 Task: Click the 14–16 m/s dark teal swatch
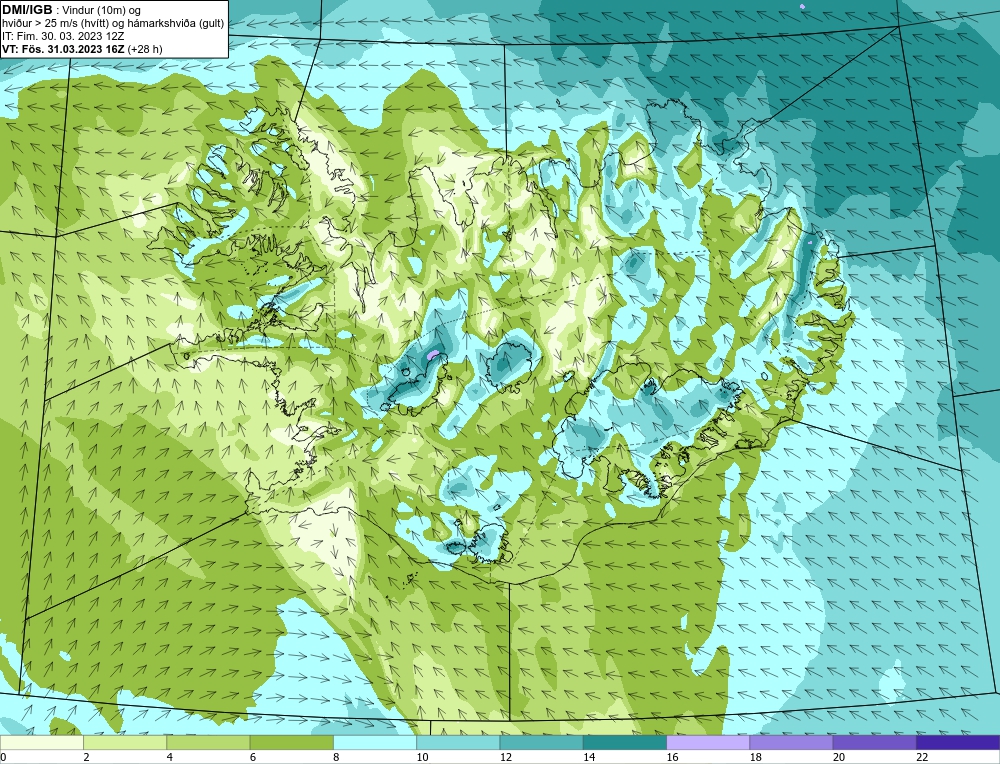[625, 743]
